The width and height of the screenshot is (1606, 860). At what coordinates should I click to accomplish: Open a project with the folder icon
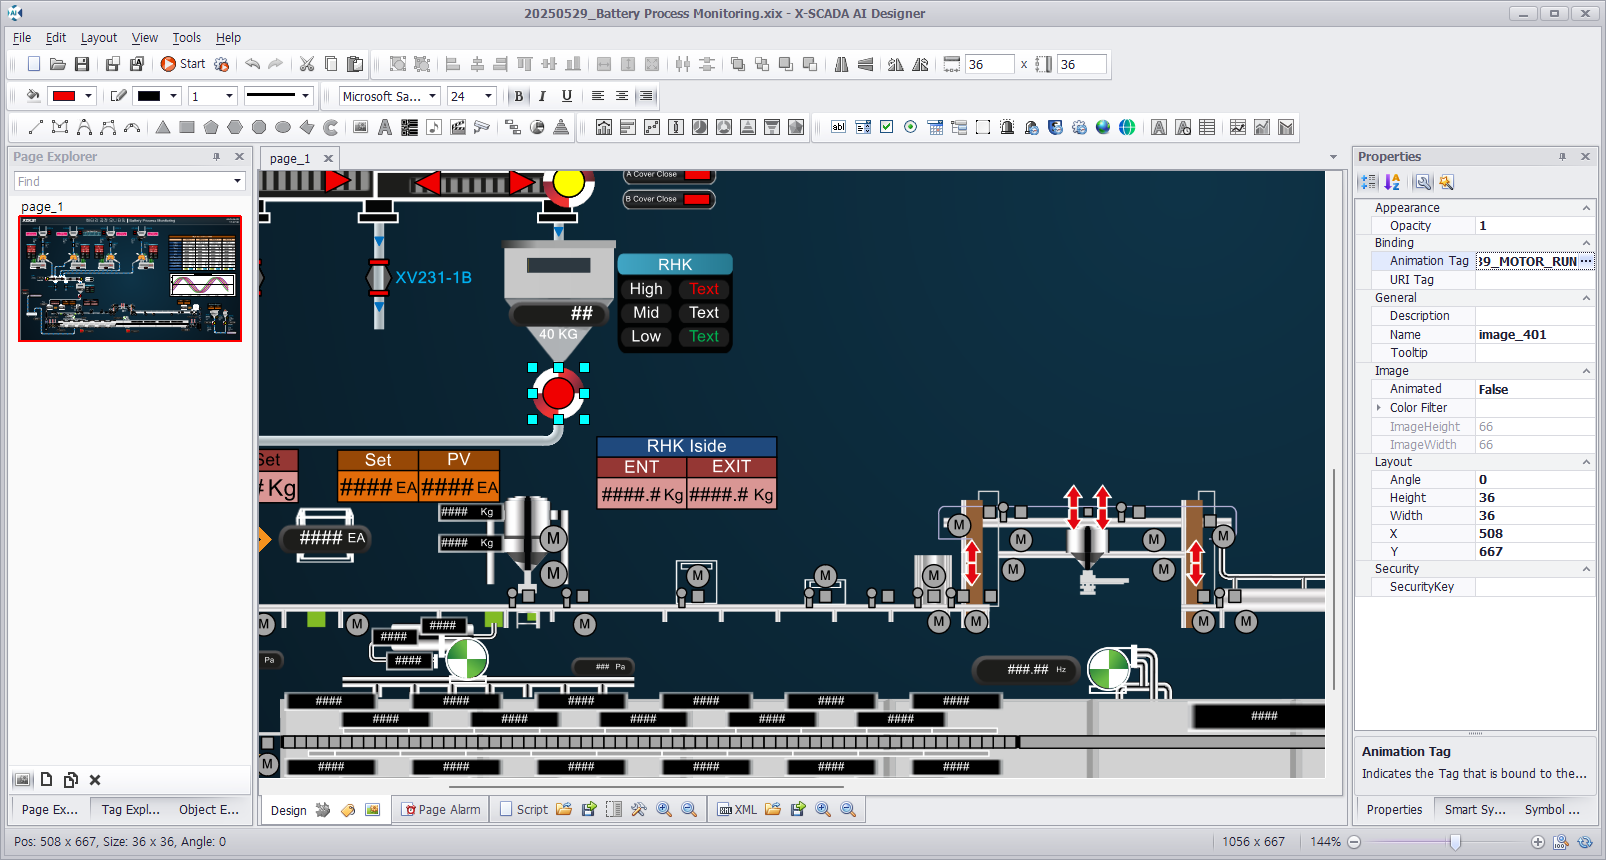coord(58,64)
